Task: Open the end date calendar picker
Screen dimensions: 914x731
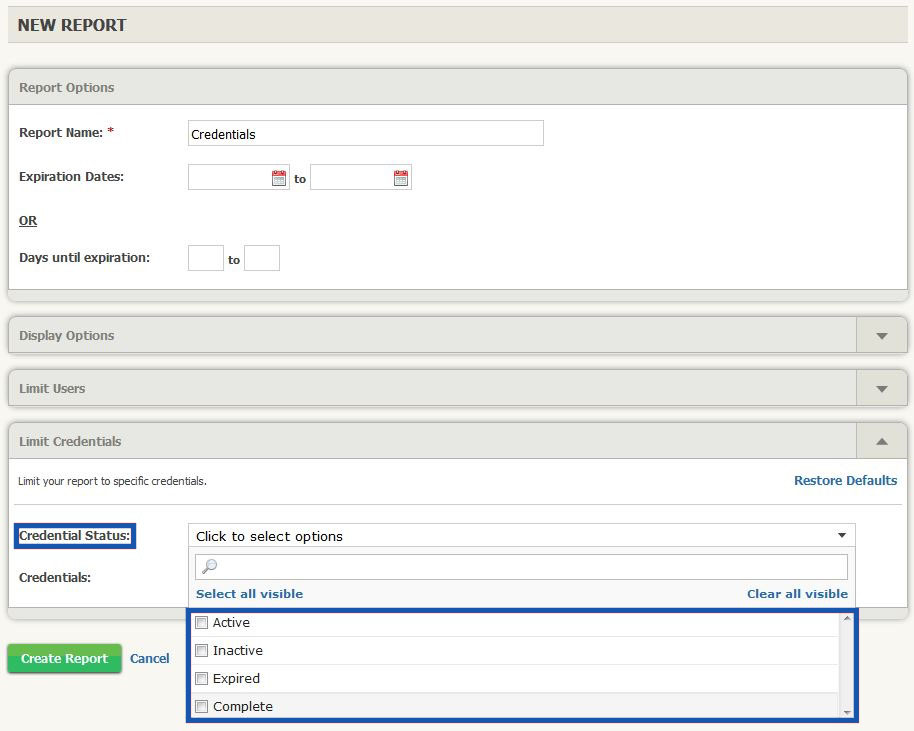Action: (401, 176)
